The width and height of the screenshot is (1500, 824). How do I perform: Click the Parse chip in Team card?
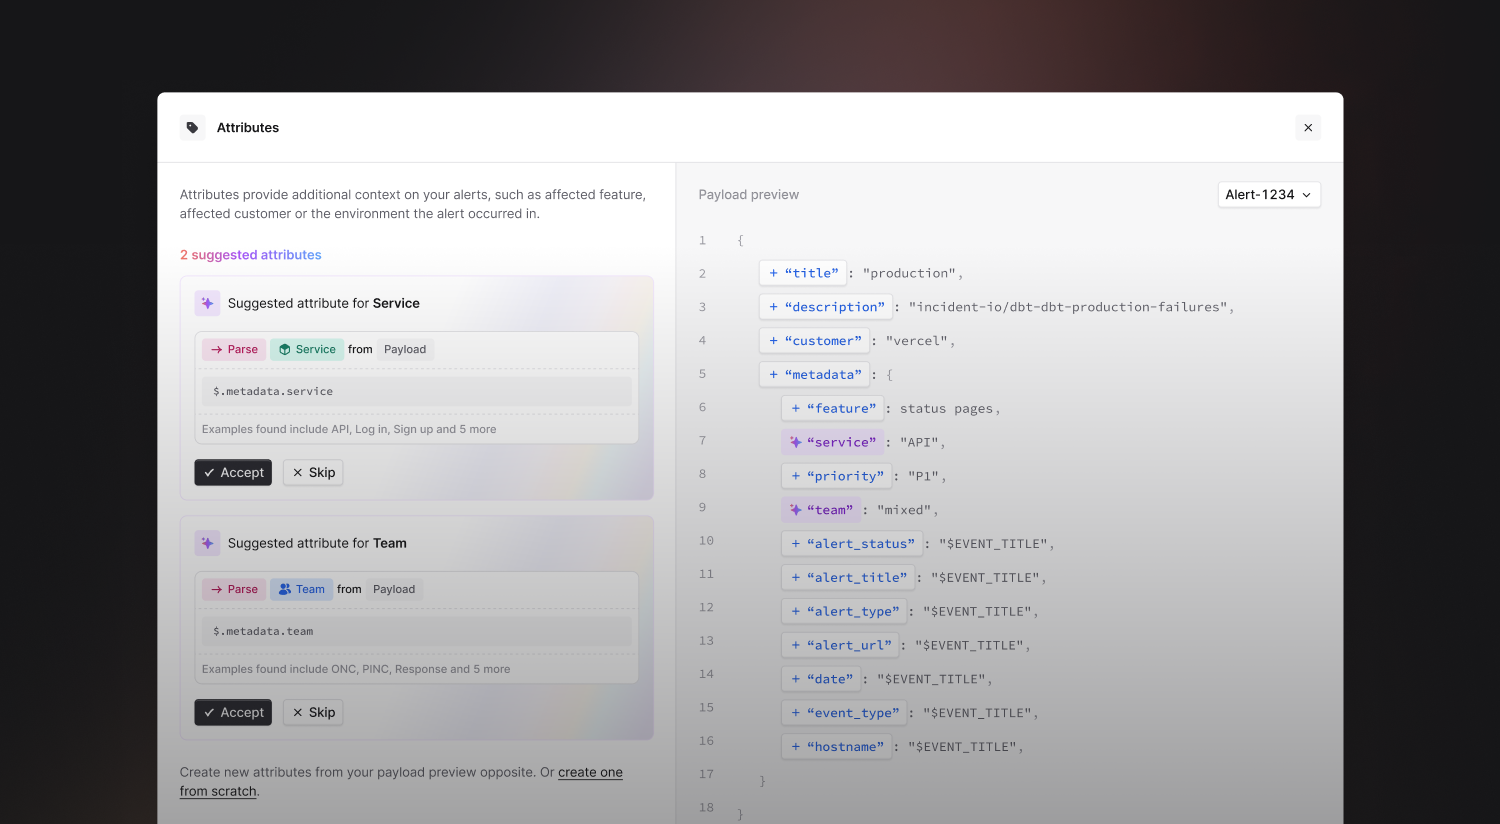[x=234, y=589]
